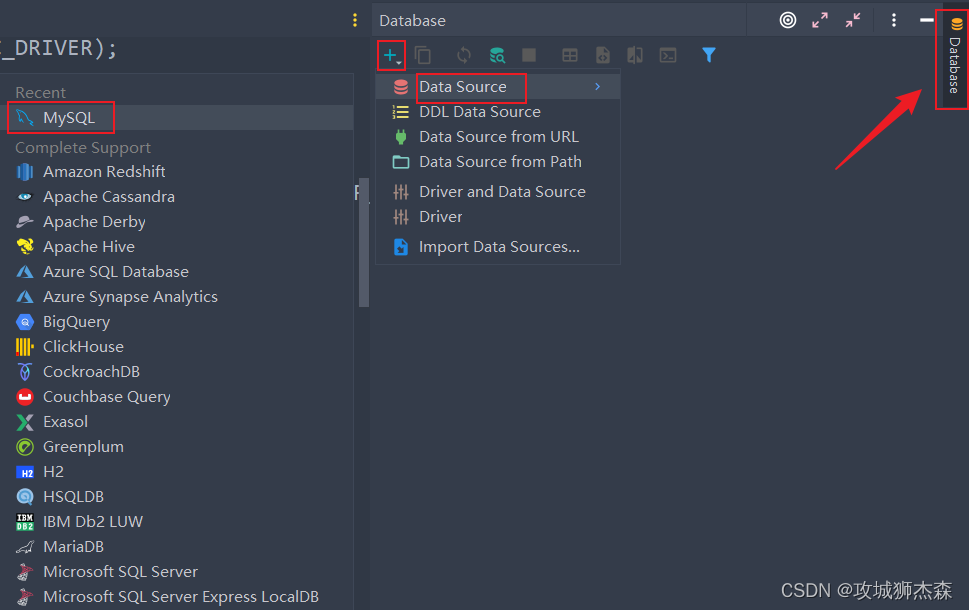
Task: Choose Data Source from URL
Action: coord(497,137)
